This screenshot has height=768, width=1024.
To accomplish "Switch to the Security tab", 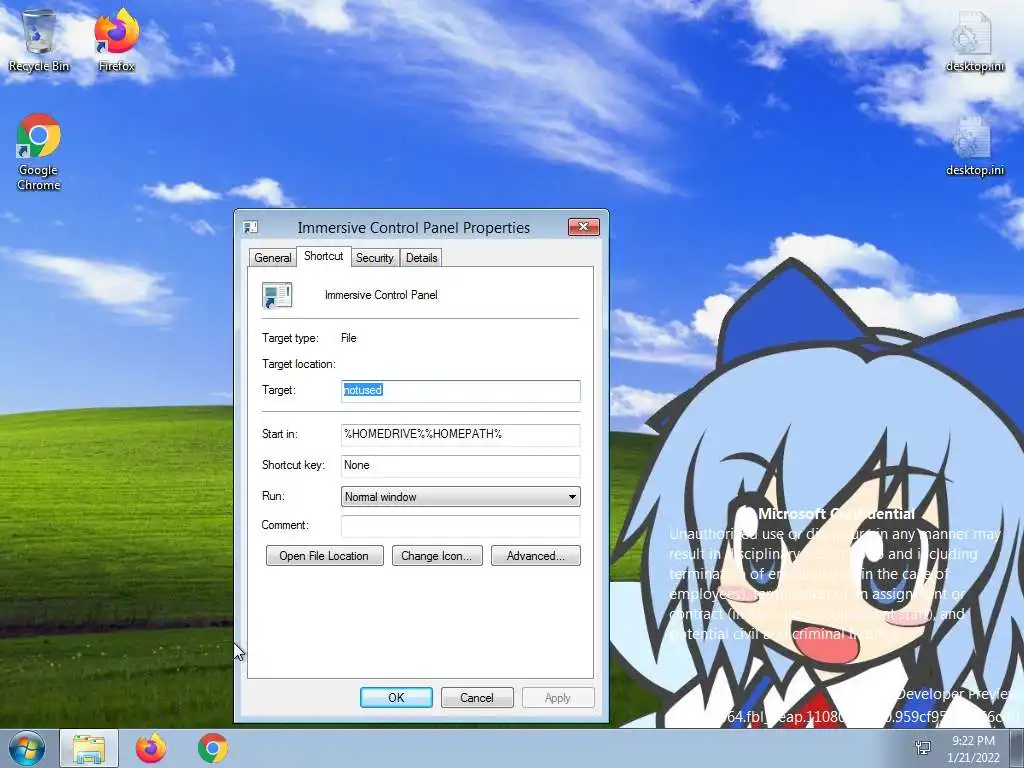I will coord(375,258).
